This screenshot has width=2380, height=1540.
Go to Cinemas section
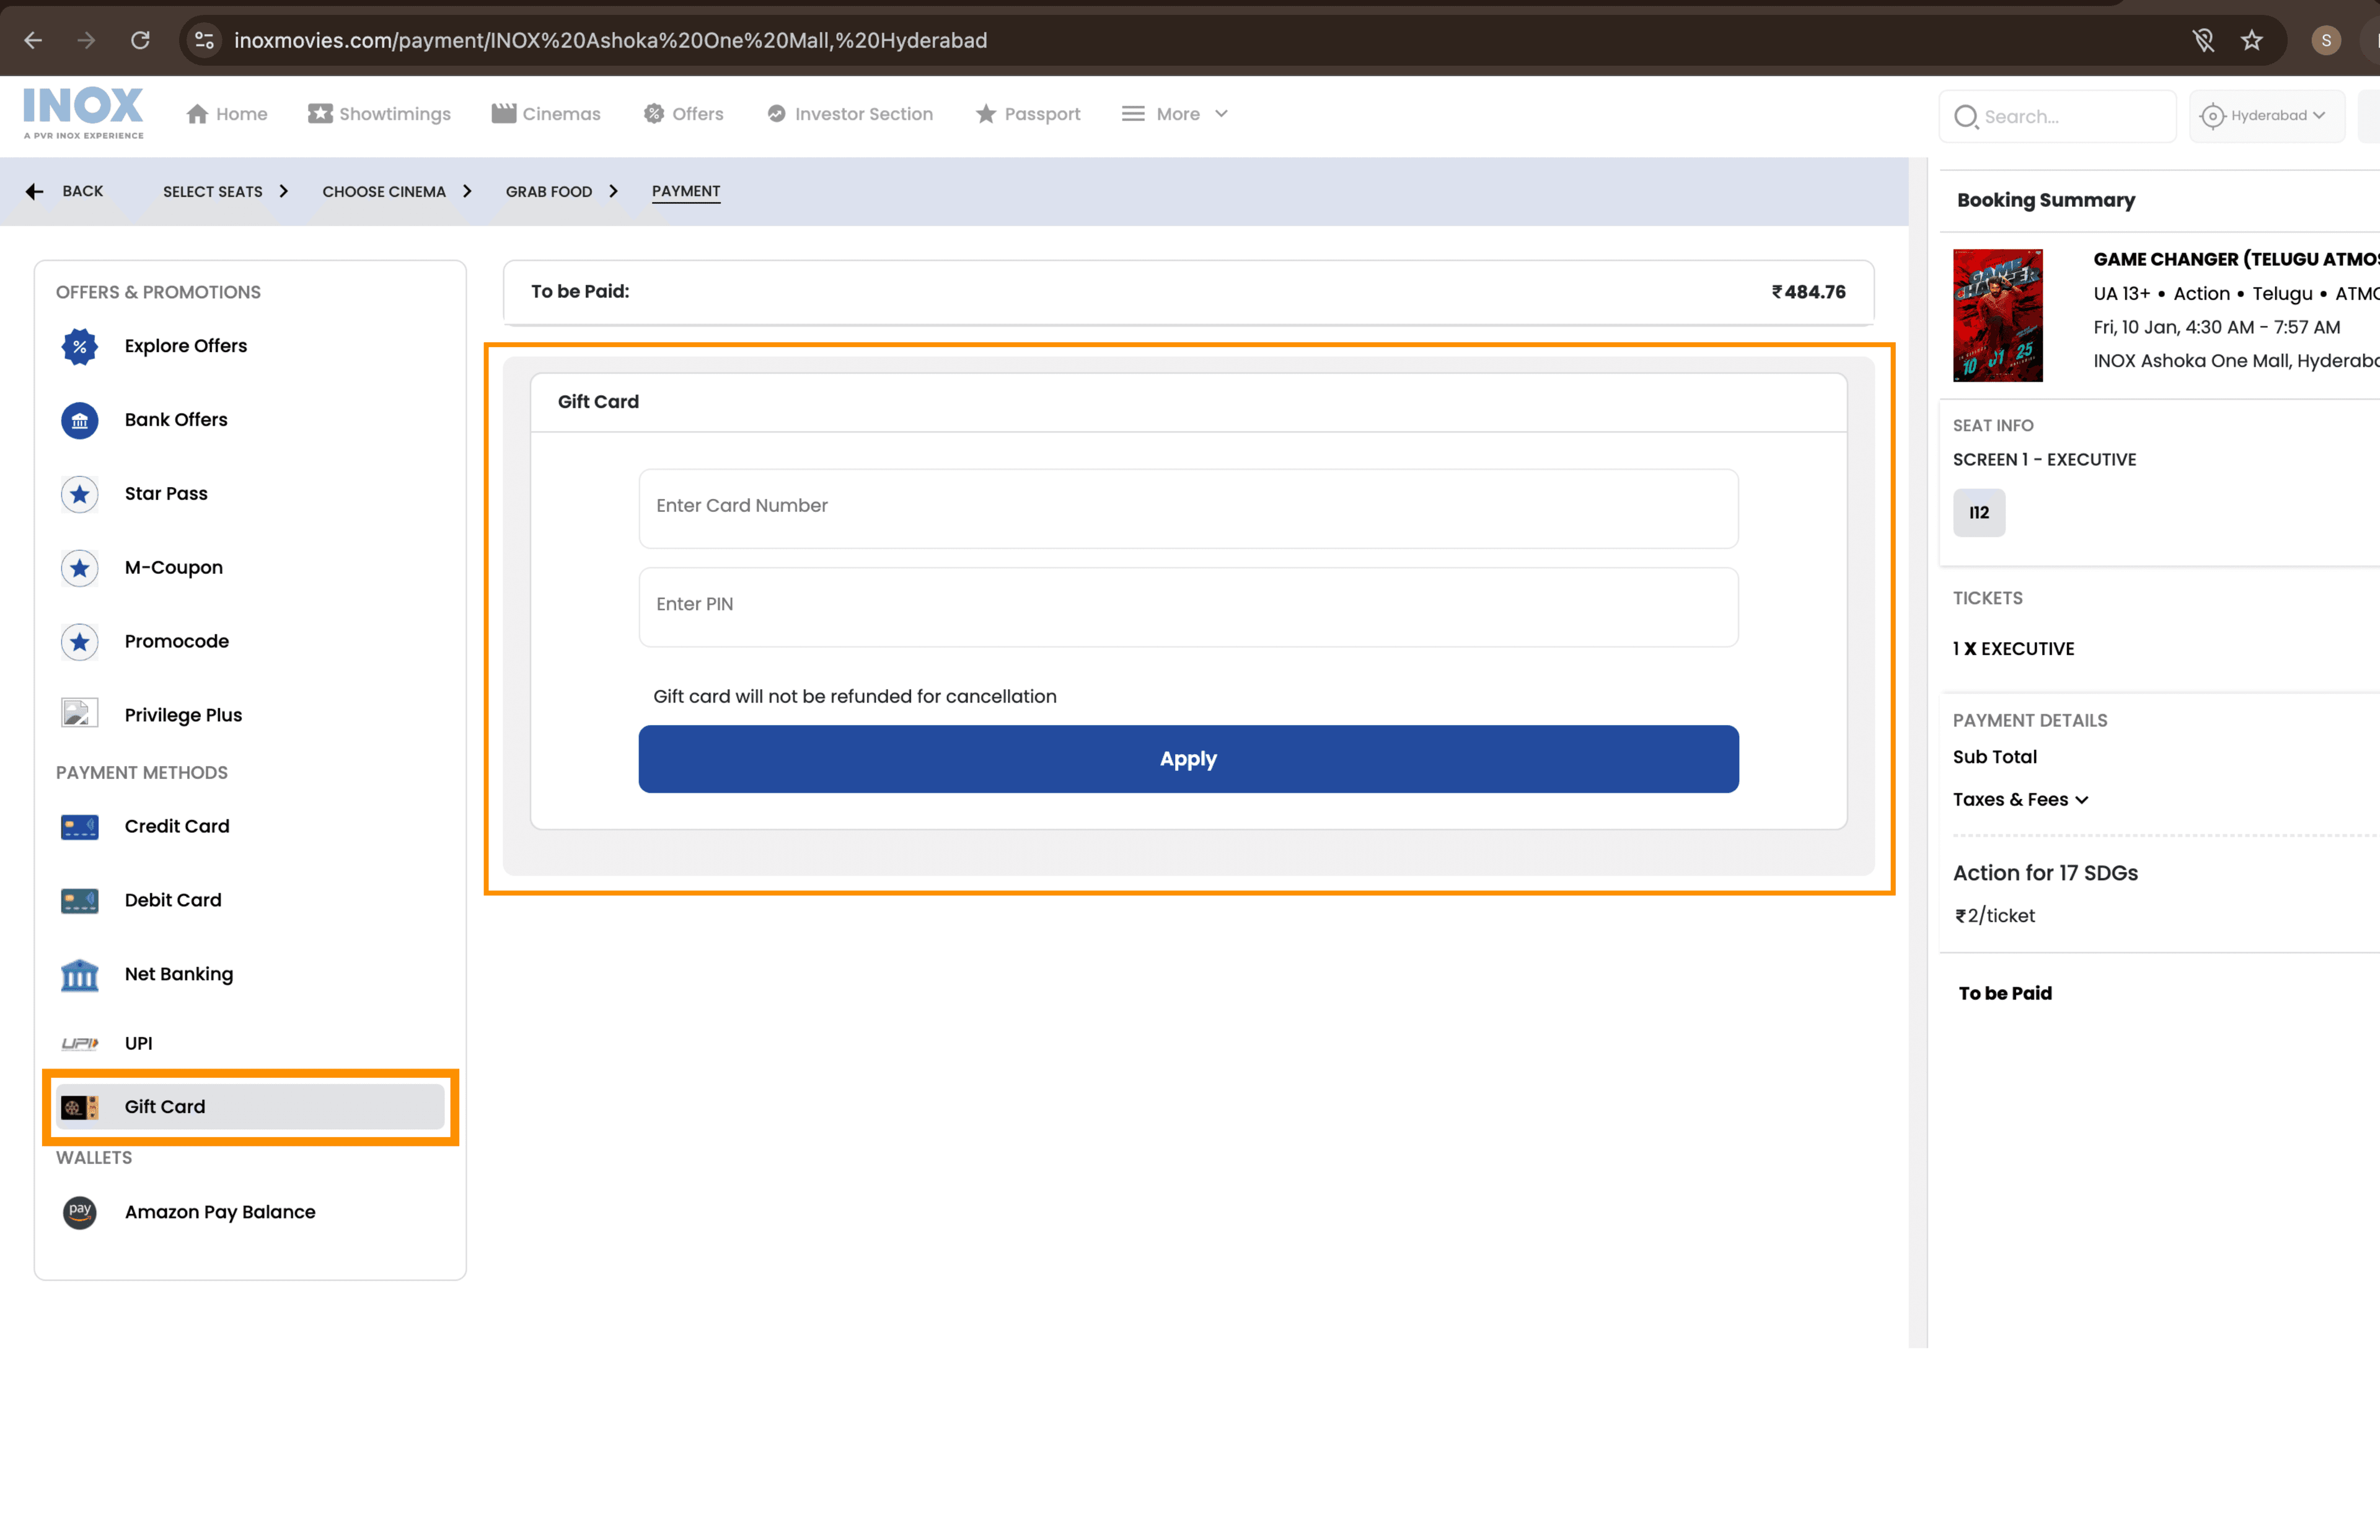(546, 114)
